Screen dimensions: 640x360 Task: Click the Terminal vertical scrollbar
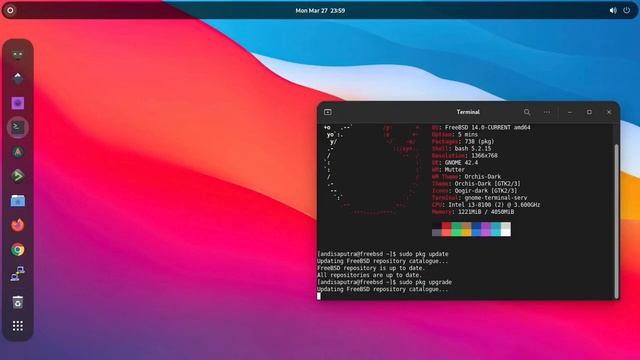click(616, 221)
